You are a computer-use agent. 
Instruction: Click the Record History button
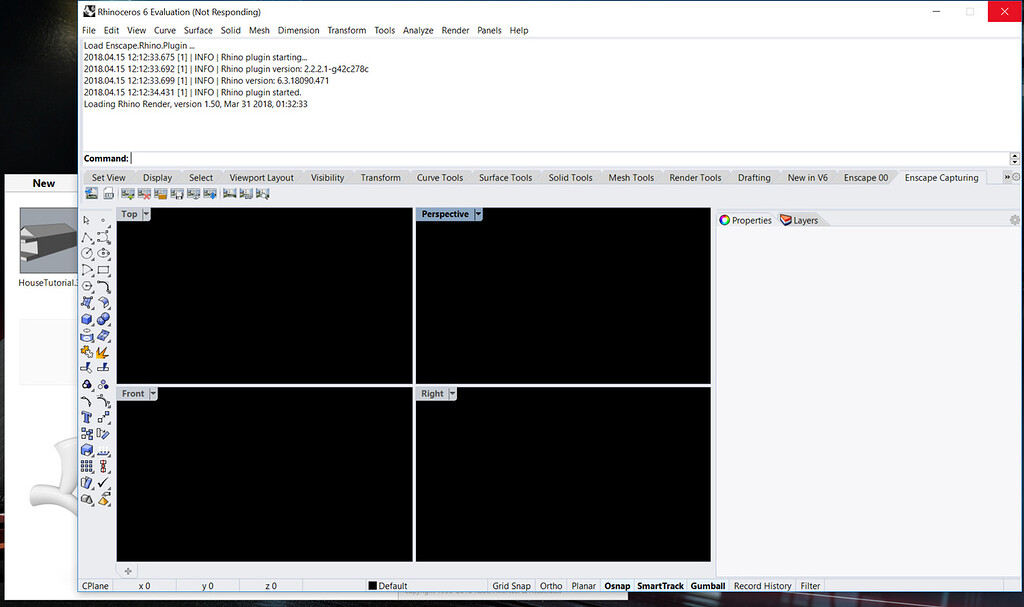pos(762,586)
